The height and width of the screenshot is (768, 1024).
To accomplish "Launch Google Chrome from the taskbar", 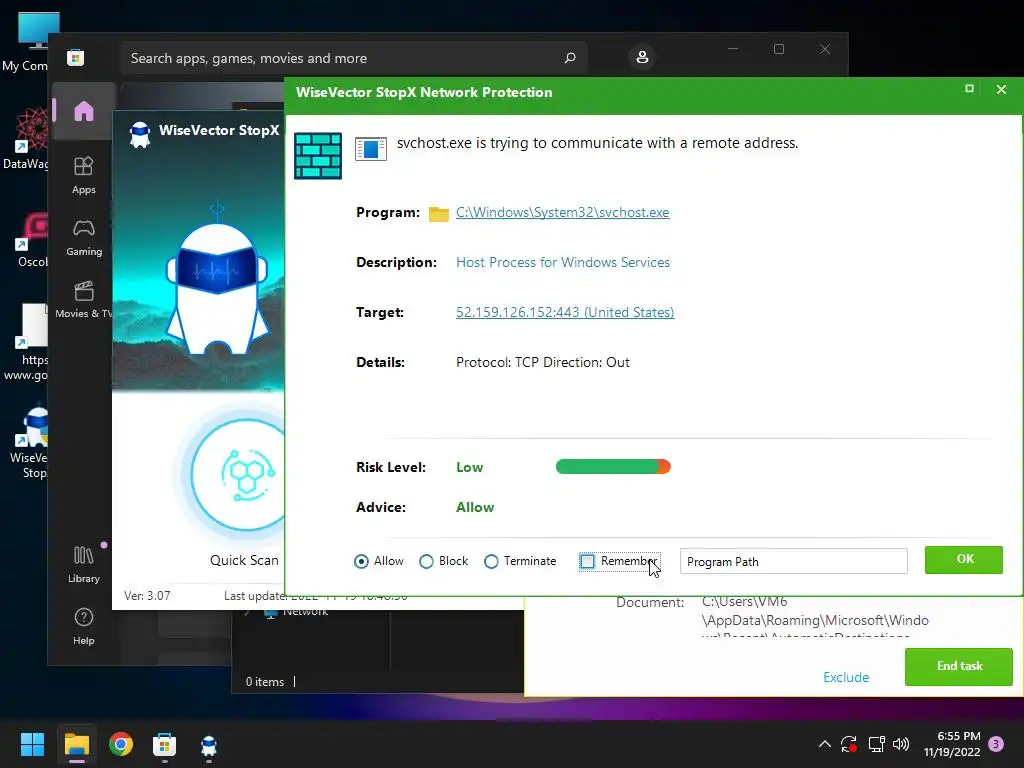I will [x=121, y=744].
